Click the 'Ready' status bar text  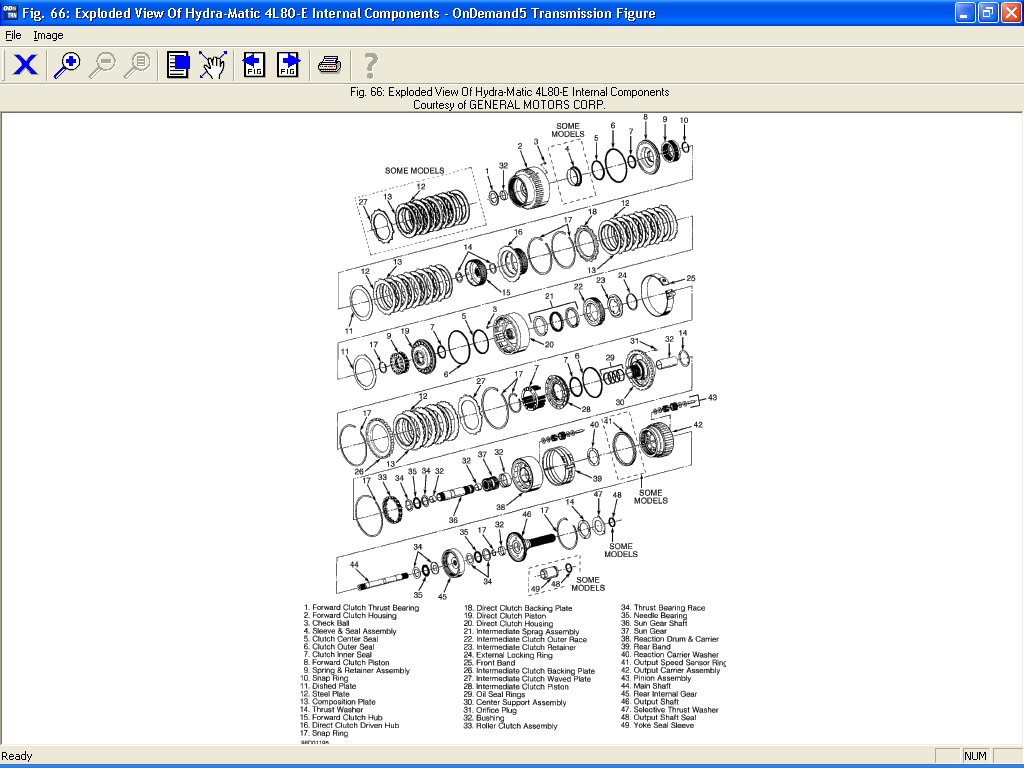[17, 756]
